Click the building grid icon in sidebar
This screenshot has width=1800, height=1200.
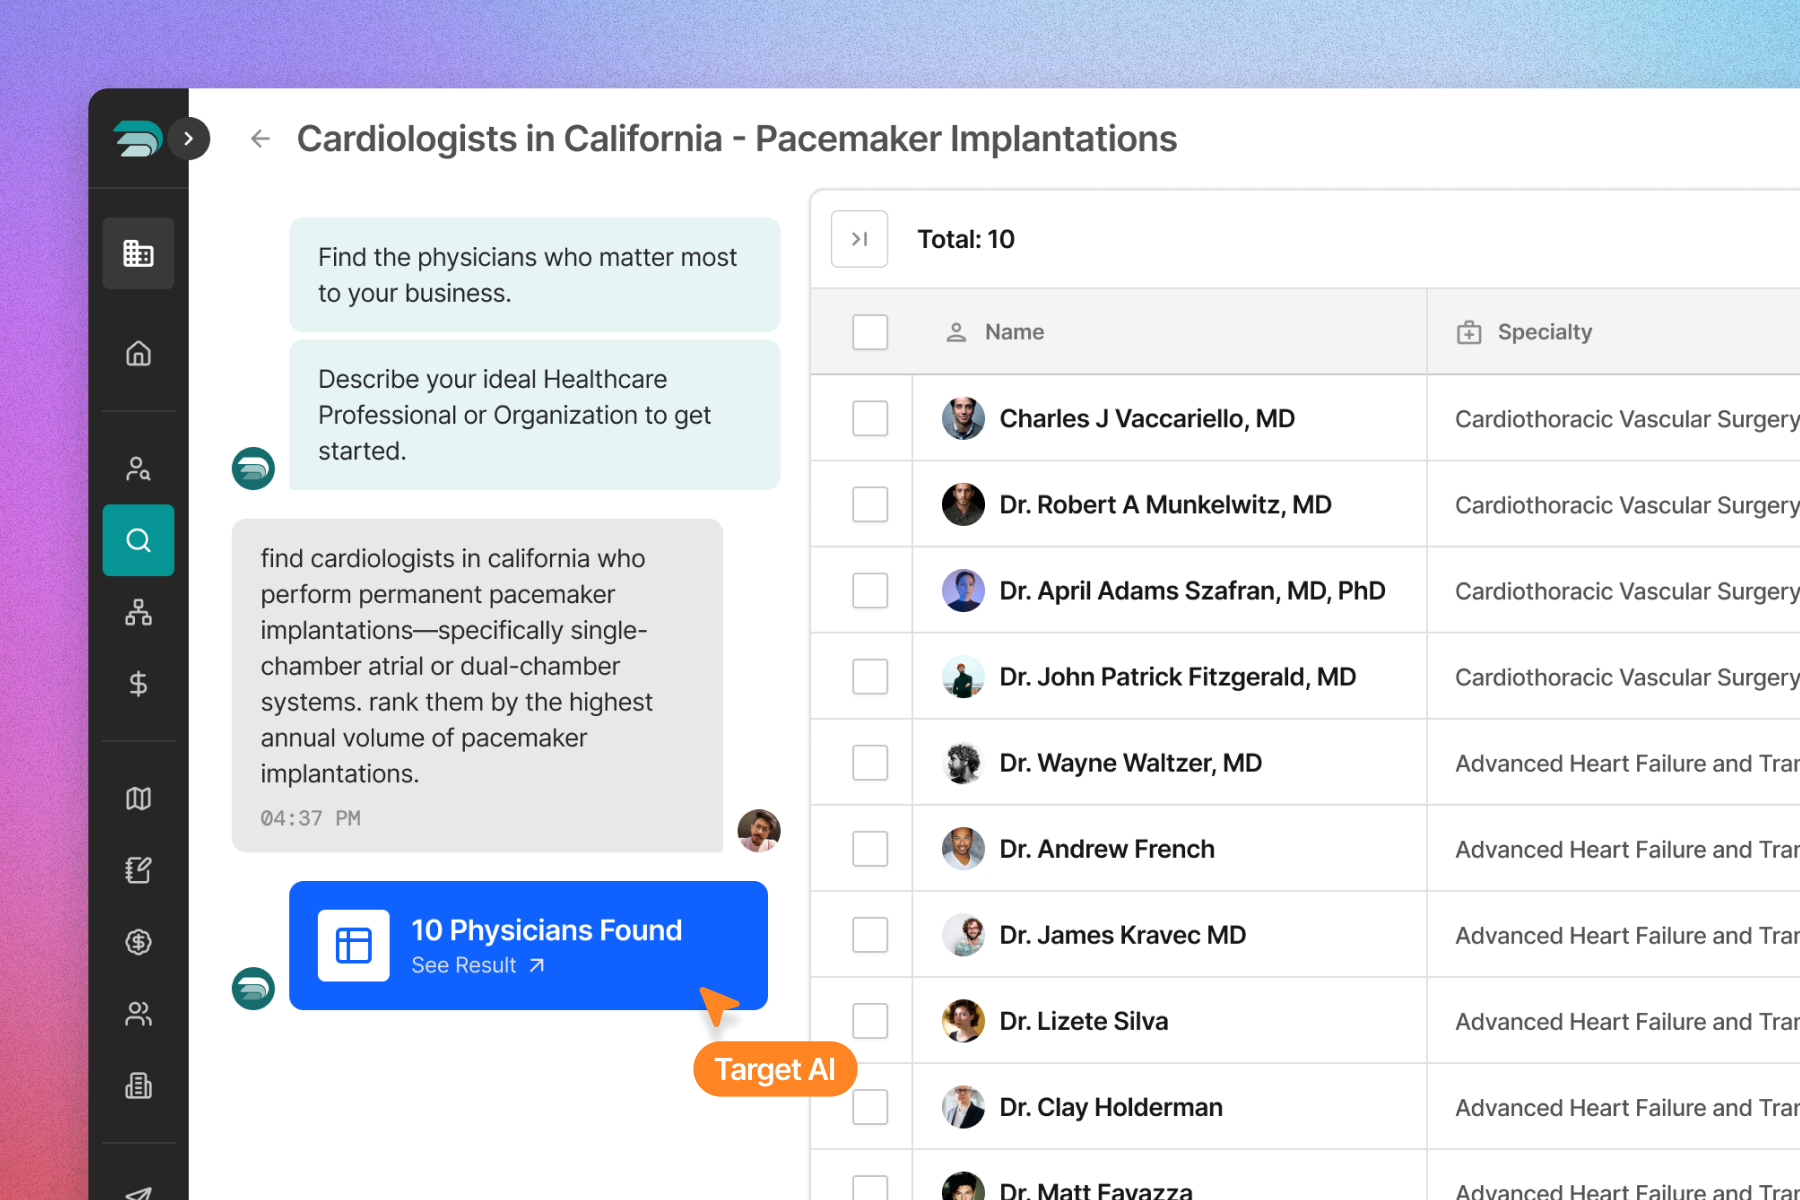[138, 253]
